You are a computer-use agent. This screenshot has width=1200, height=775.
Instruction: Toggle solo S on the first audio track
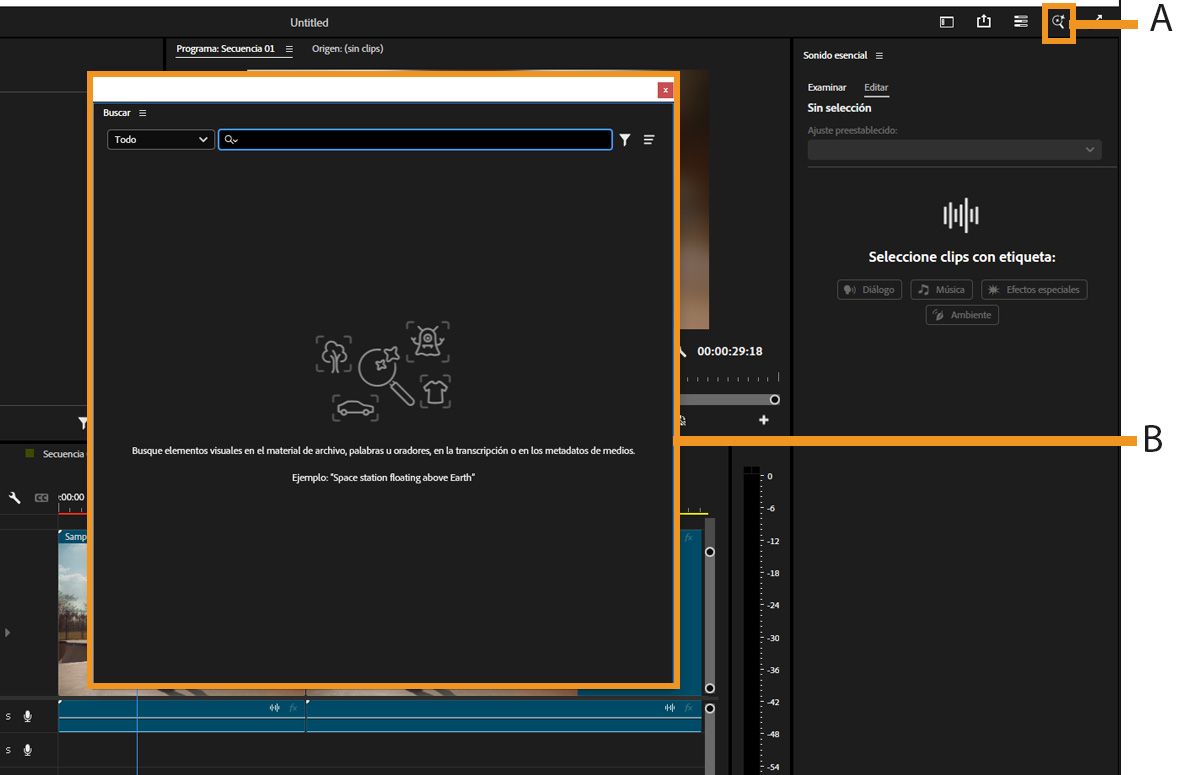9,716
